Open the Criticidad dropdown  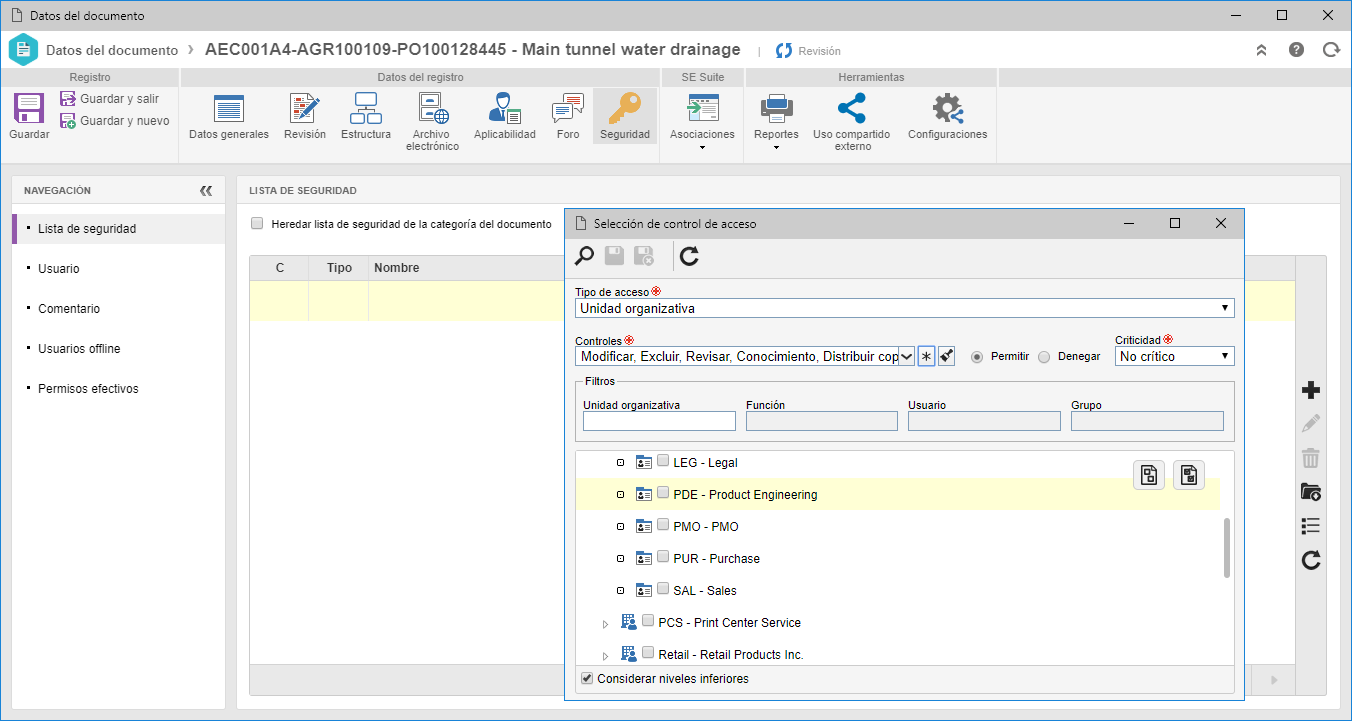1175,356
